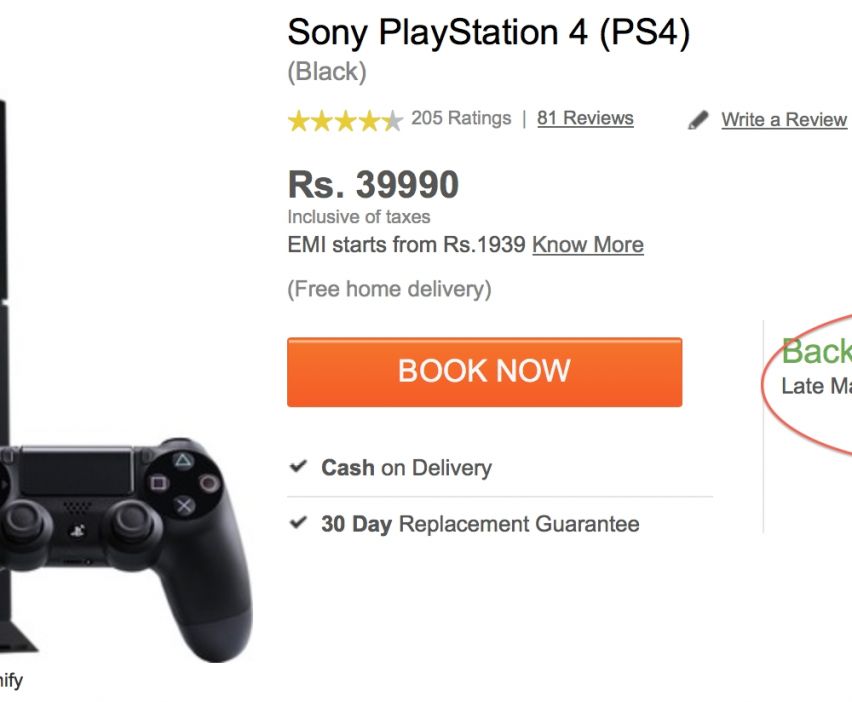Open the Write a Review link
The height and width of the screenshot is (702, 852).
(x=784, y=120)
